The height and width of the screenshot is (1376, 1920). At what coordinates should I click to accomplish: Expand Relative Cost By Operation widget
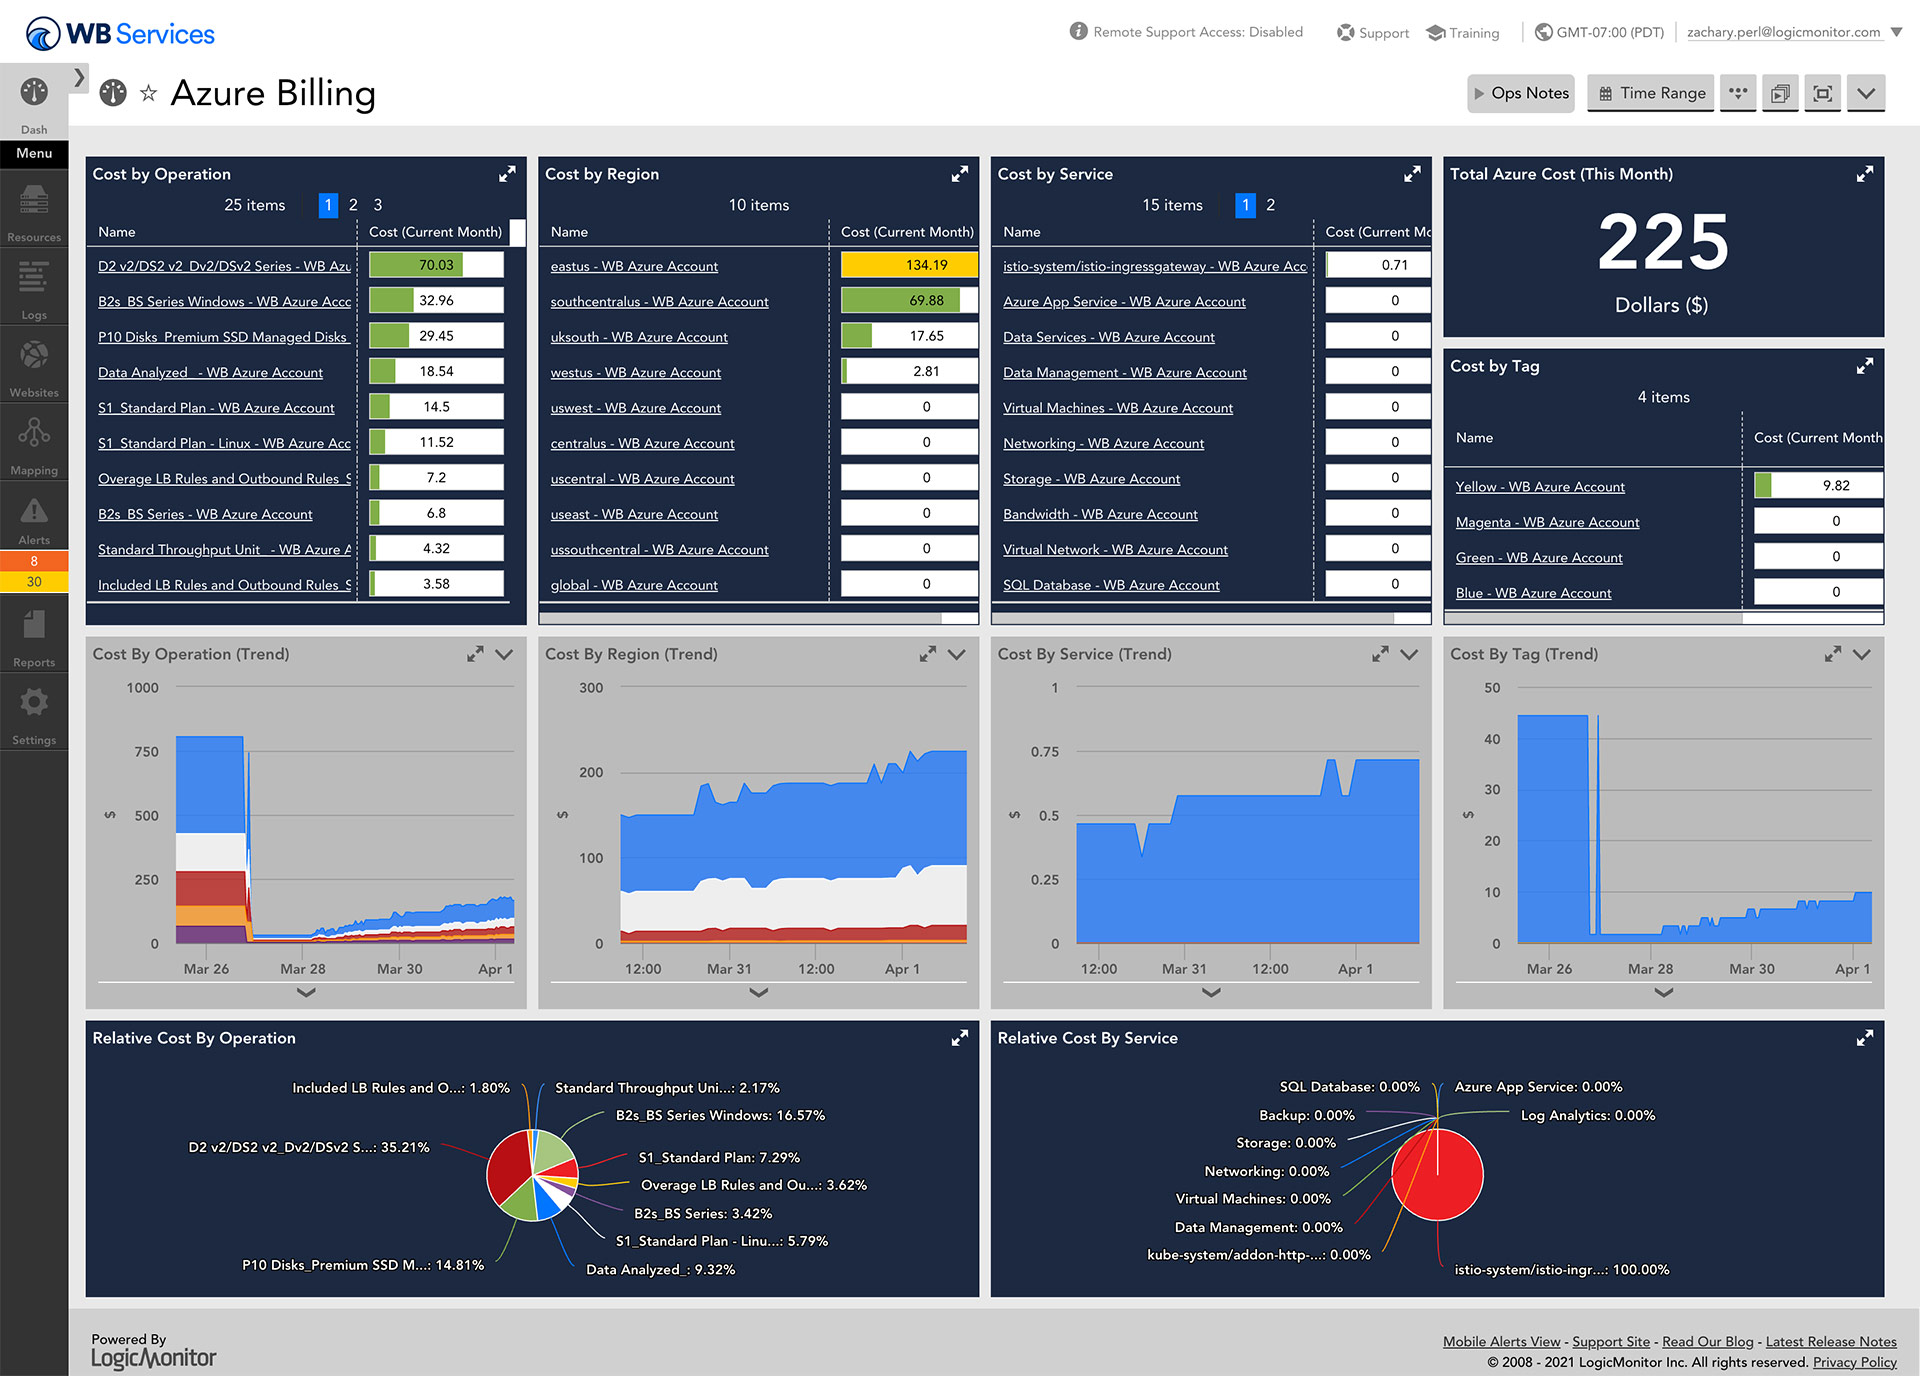pos(960,1038)
